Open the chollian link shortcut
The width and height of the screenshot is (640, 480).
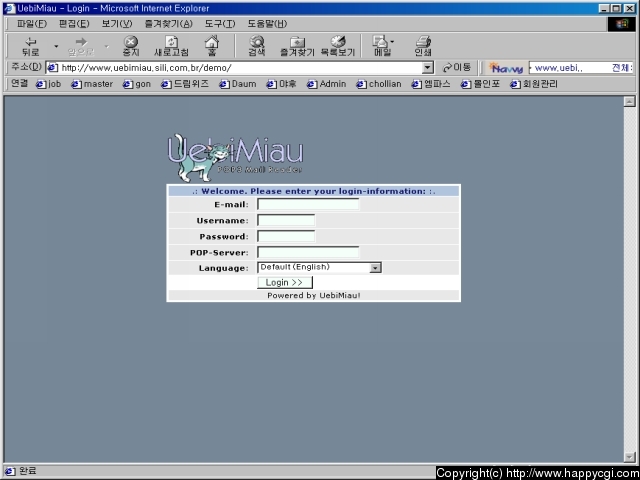coord(379,84)
